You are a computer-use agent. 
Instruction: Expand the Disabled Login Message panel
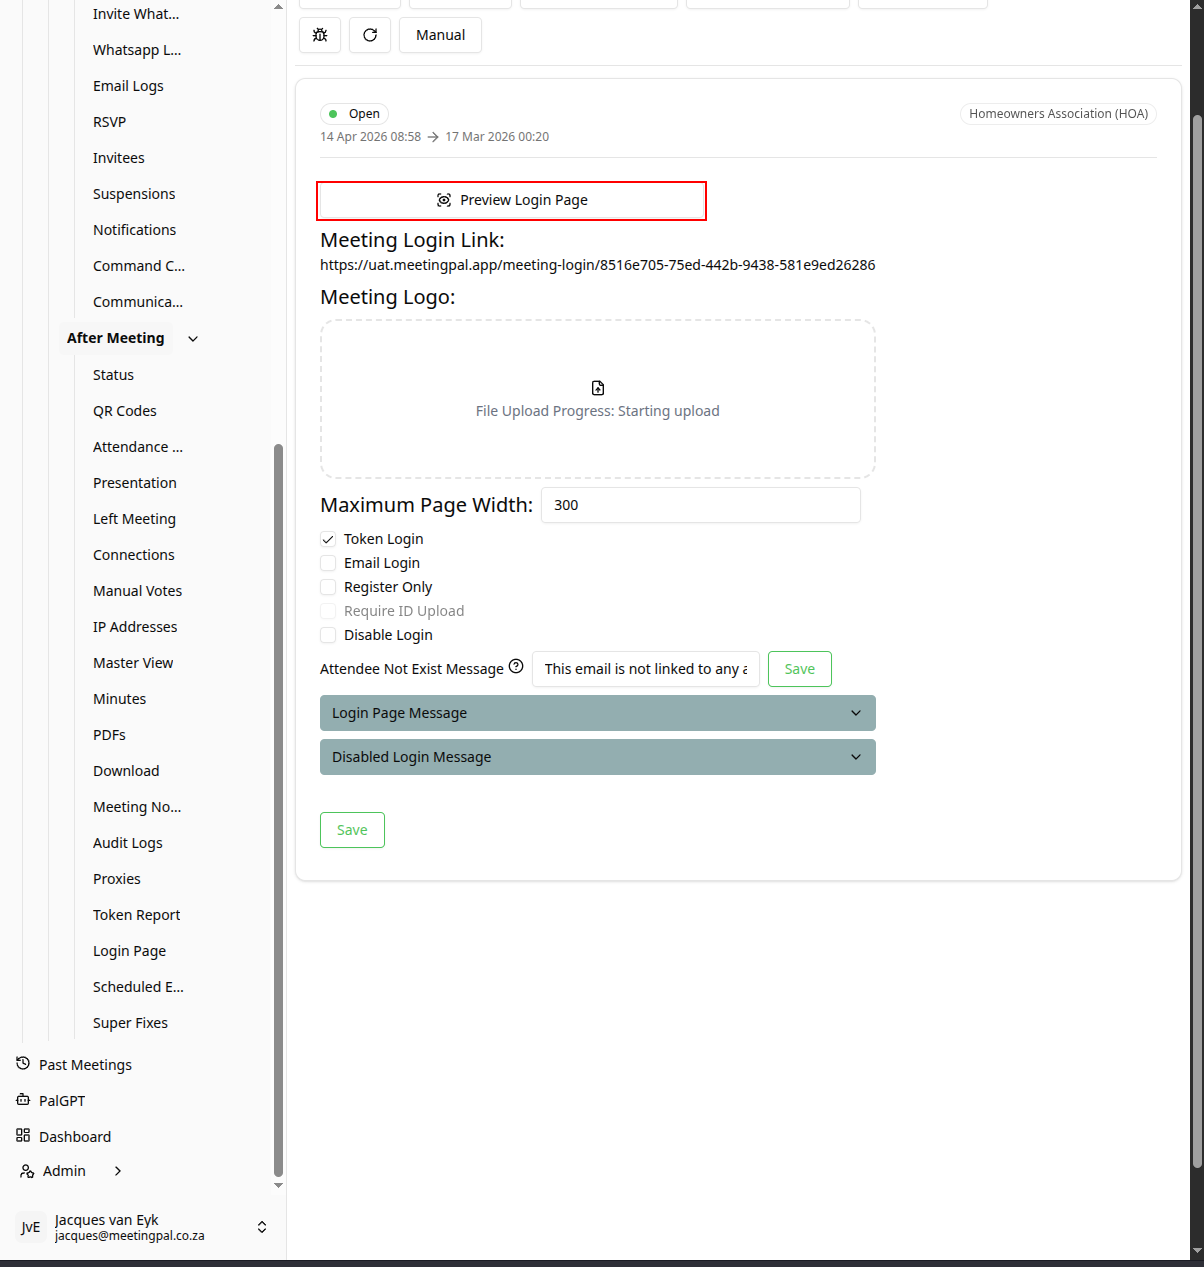(598, 757)
